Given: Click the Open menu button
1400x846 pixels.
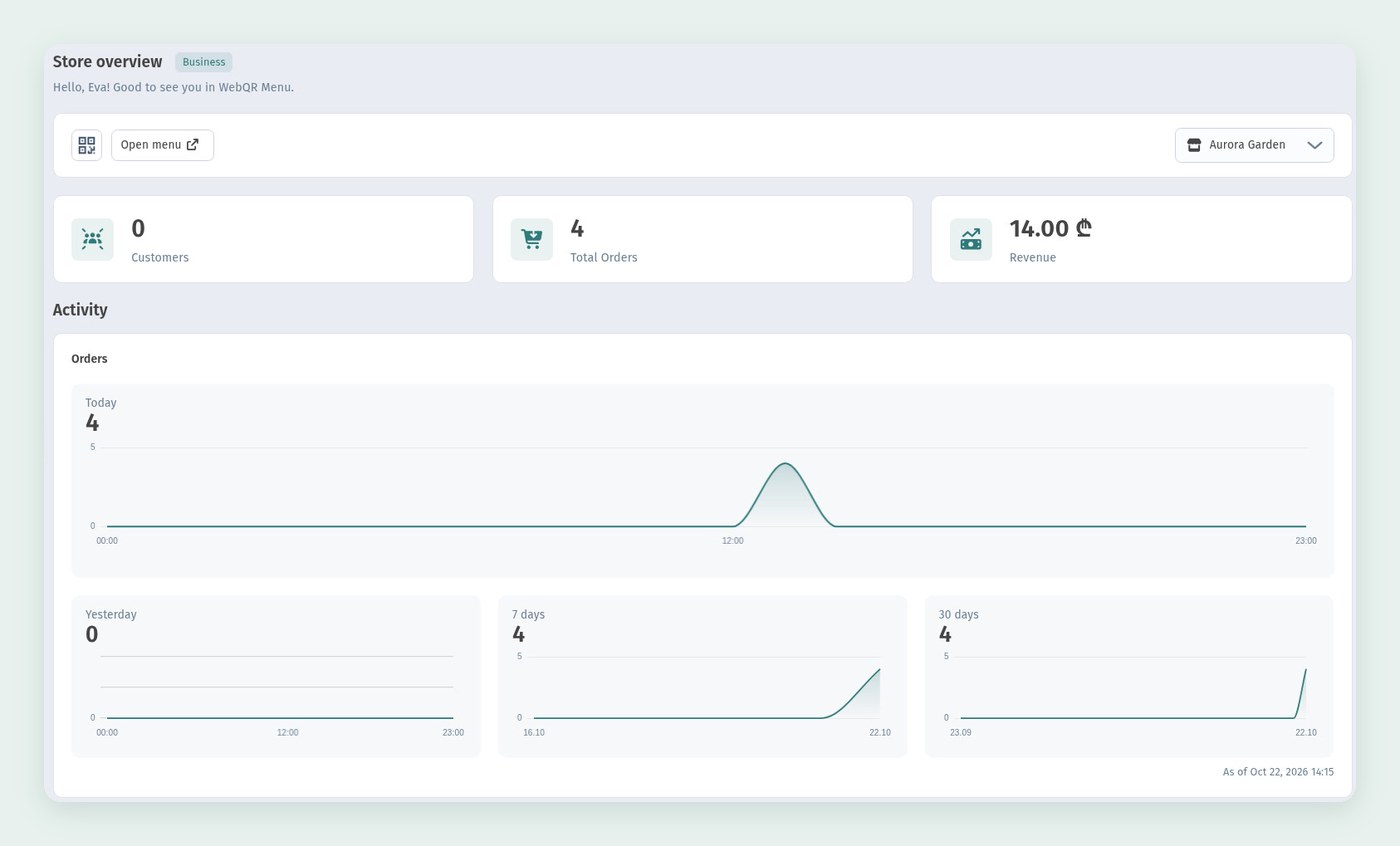Looking at the screenshot, I should [x=162, y=145].
